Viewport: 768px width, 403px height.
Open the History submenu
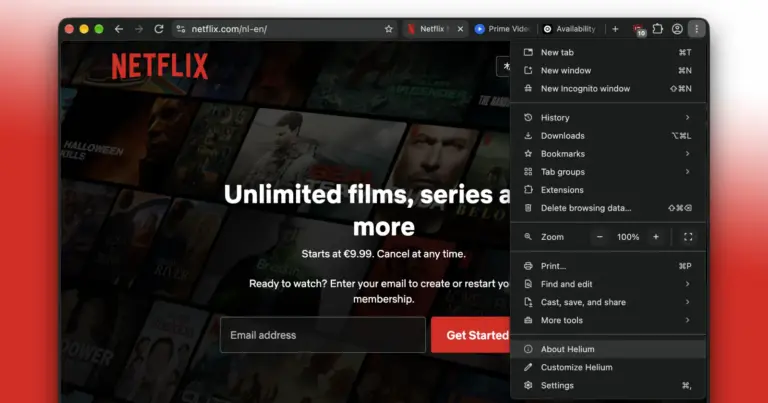(x=608, y=118)
